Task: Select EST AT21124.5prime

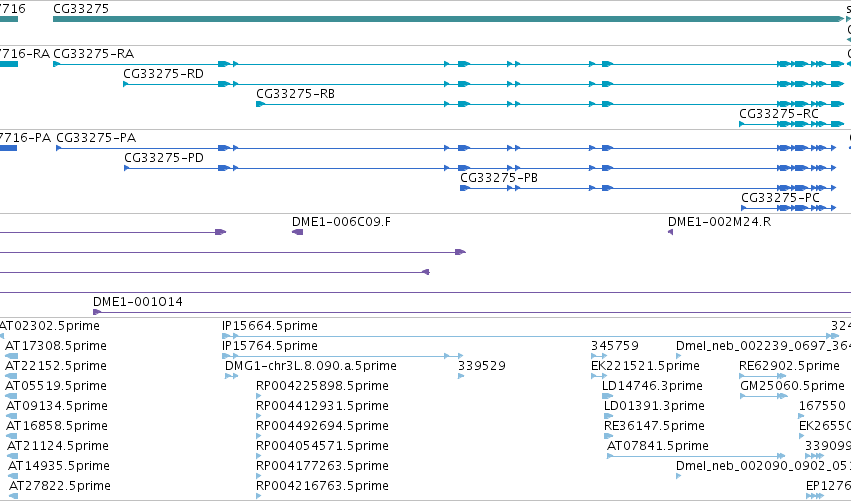Action: tap(58, 446)
